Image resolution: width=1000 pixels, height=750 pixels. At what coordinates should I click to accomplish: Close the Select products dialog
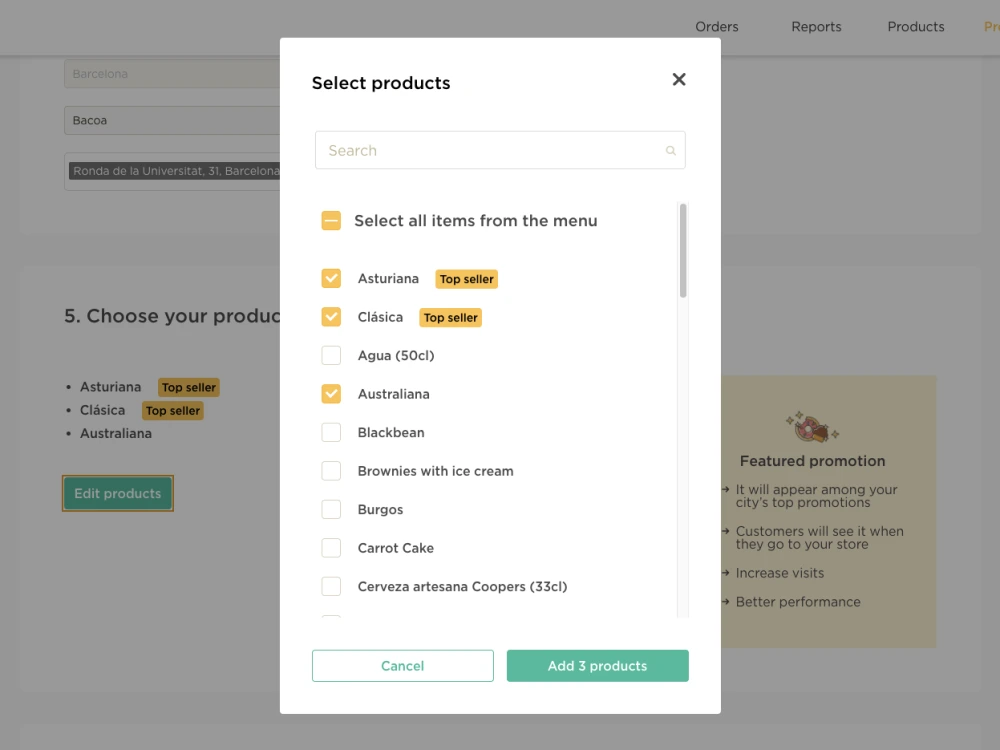point(679,79)
